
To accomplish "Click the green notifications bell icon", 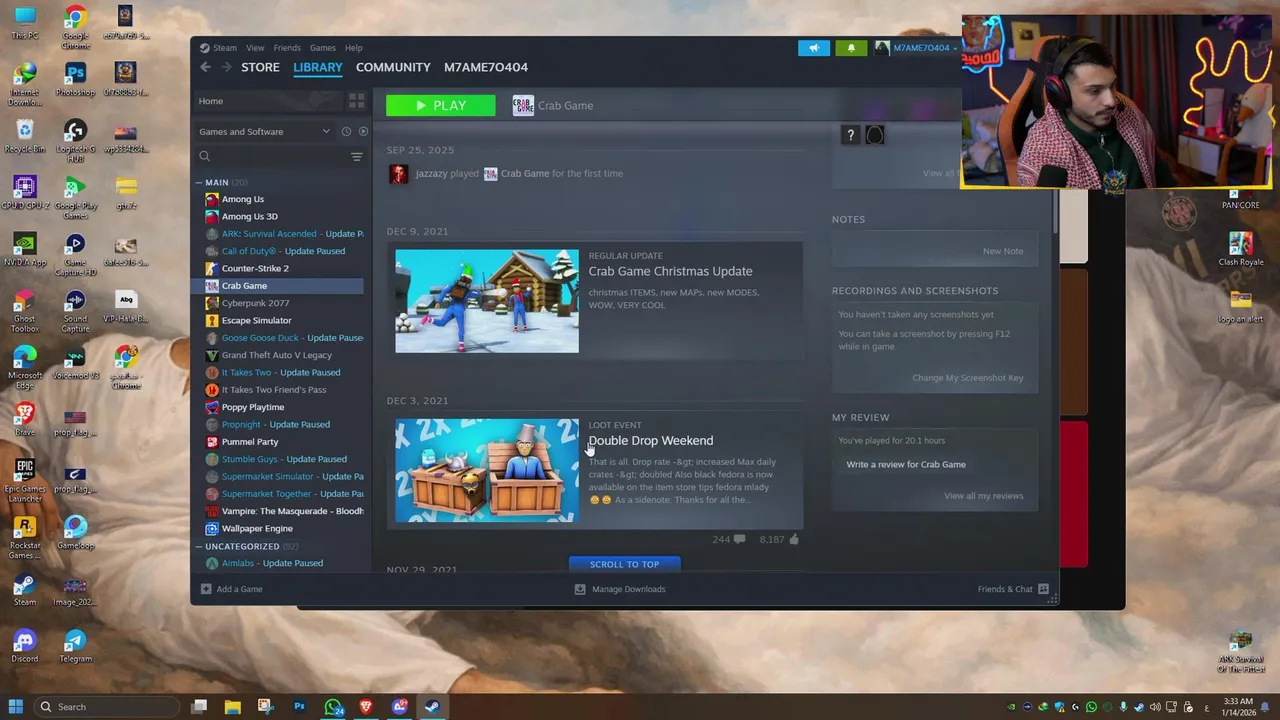I will coord(851,48).
